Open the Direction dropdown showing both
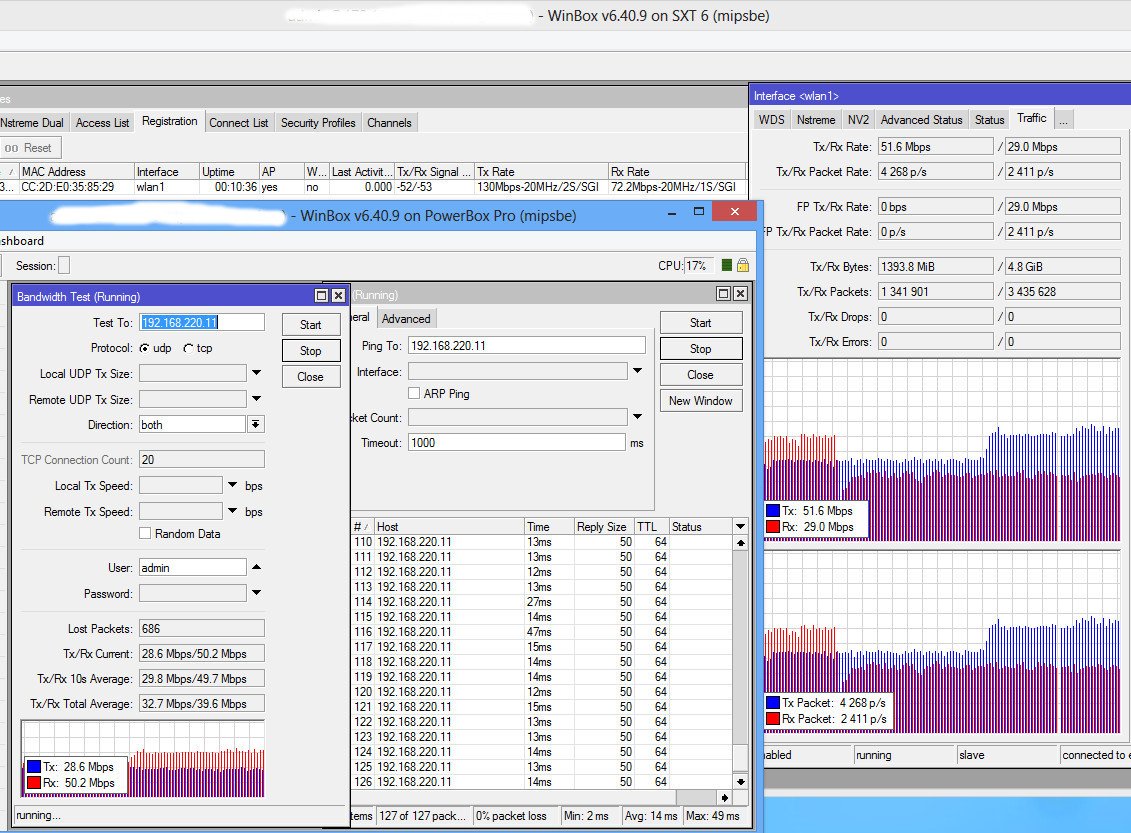The width and height of the screenshot is (1131, 833). (x=256, y=424)
